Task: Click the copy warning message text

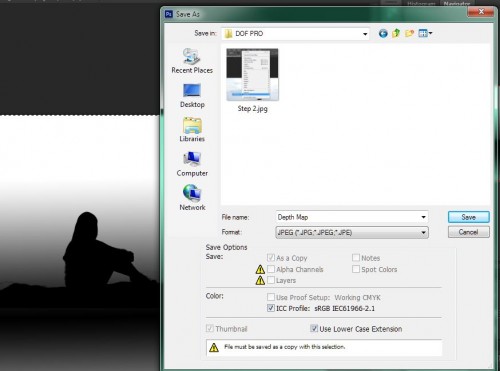Action: click(x=284, y=347)
